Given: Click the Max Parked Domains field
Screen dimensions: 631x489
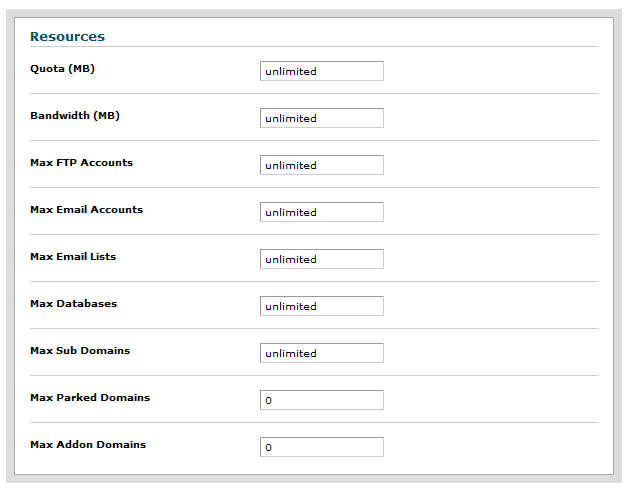Looking at the screenshot, I should pyautogui.click(x=321, y=400).
